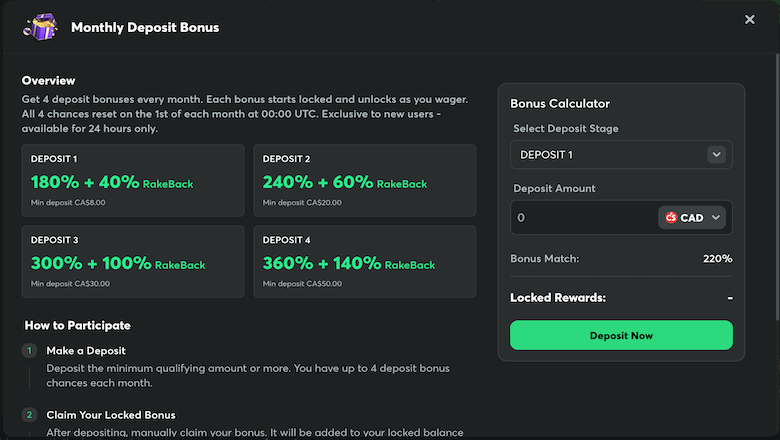Screen dimensions: 780x440
Task: Select the DEPOSIT 2 bonus card
Action: tap(365, 180)
